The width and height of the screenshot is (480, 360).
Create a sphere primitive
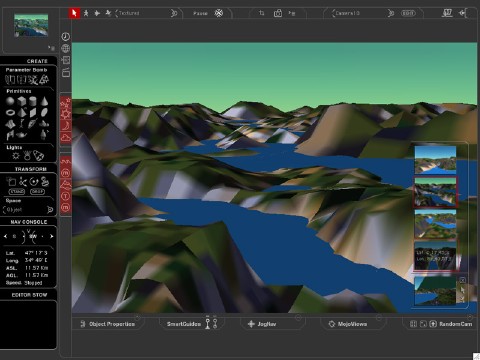point(10,101)
